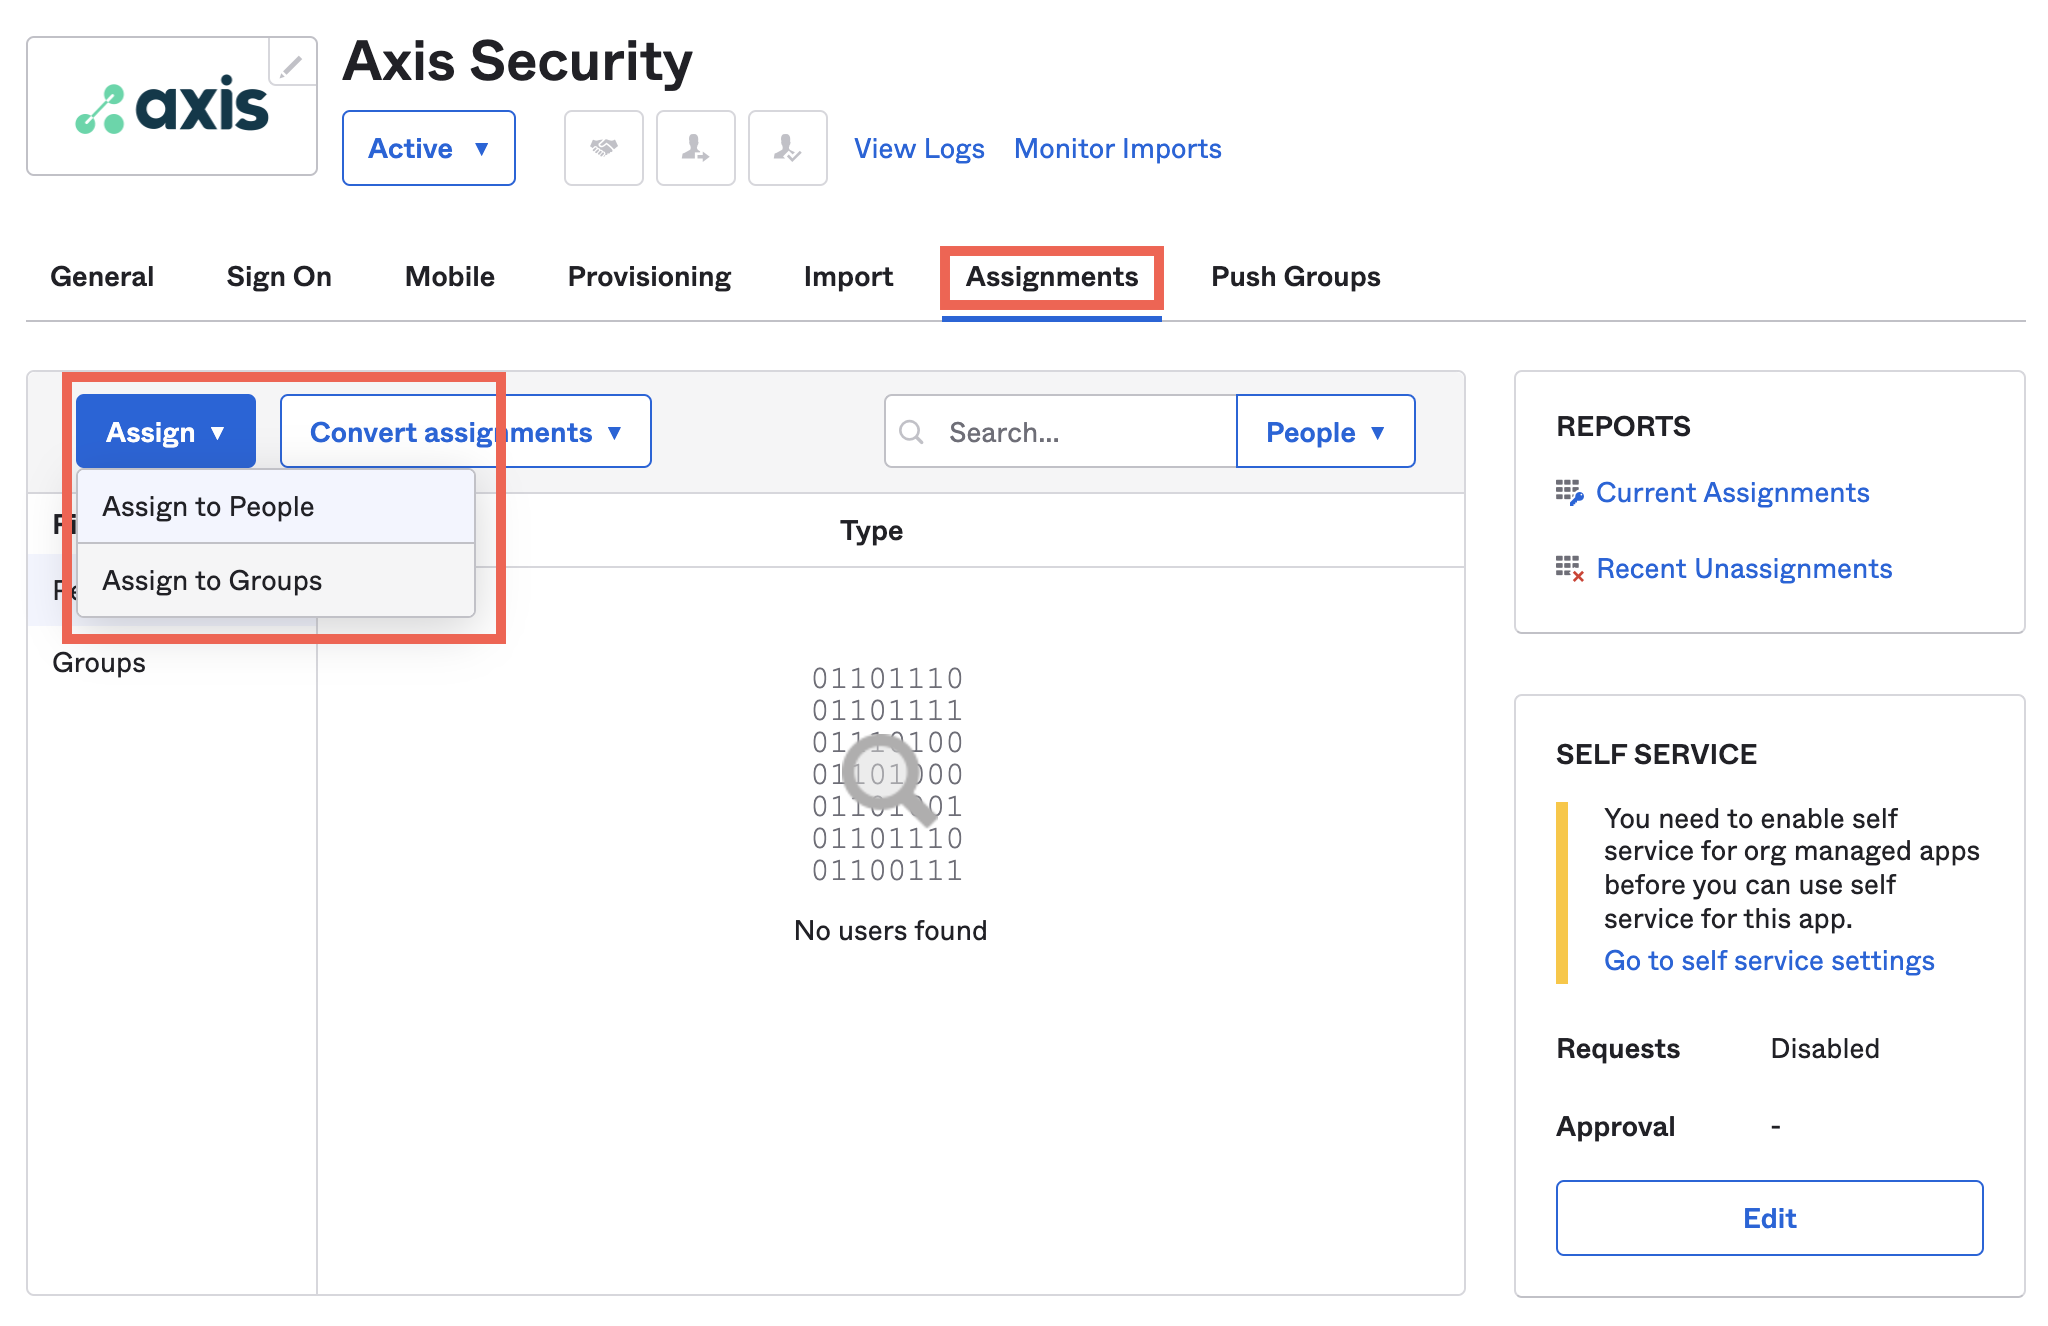Open the View Logs link
2048x1326 pixels.
point(919,148)
